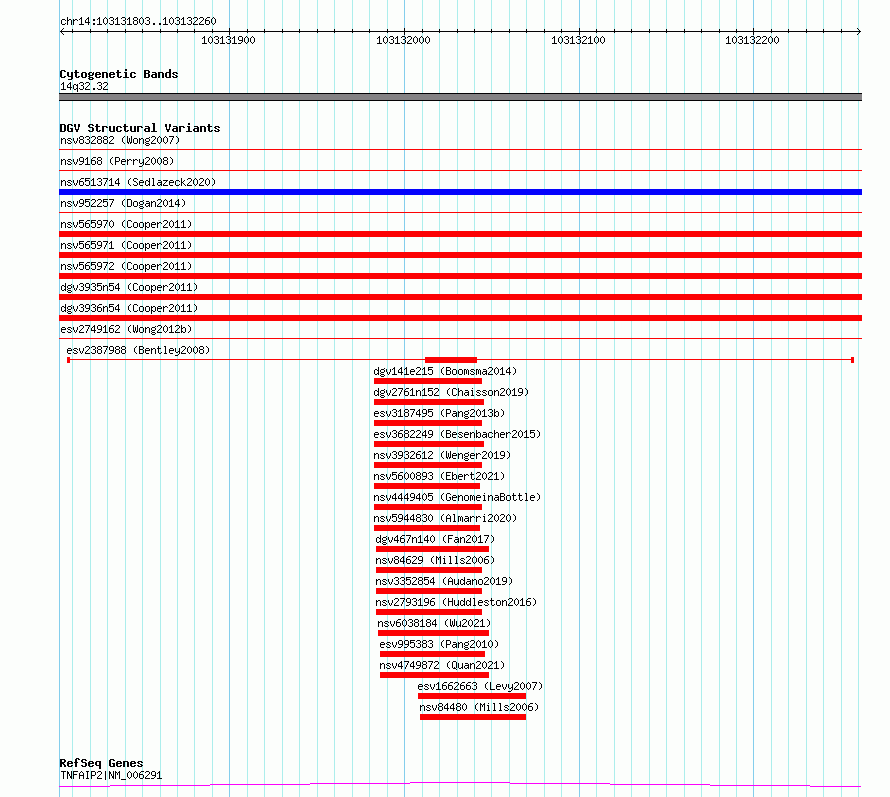Screen dimensions: 890x797
Task: Open variant esv2749162 (Wong2012b)
Action: point(126,329)
